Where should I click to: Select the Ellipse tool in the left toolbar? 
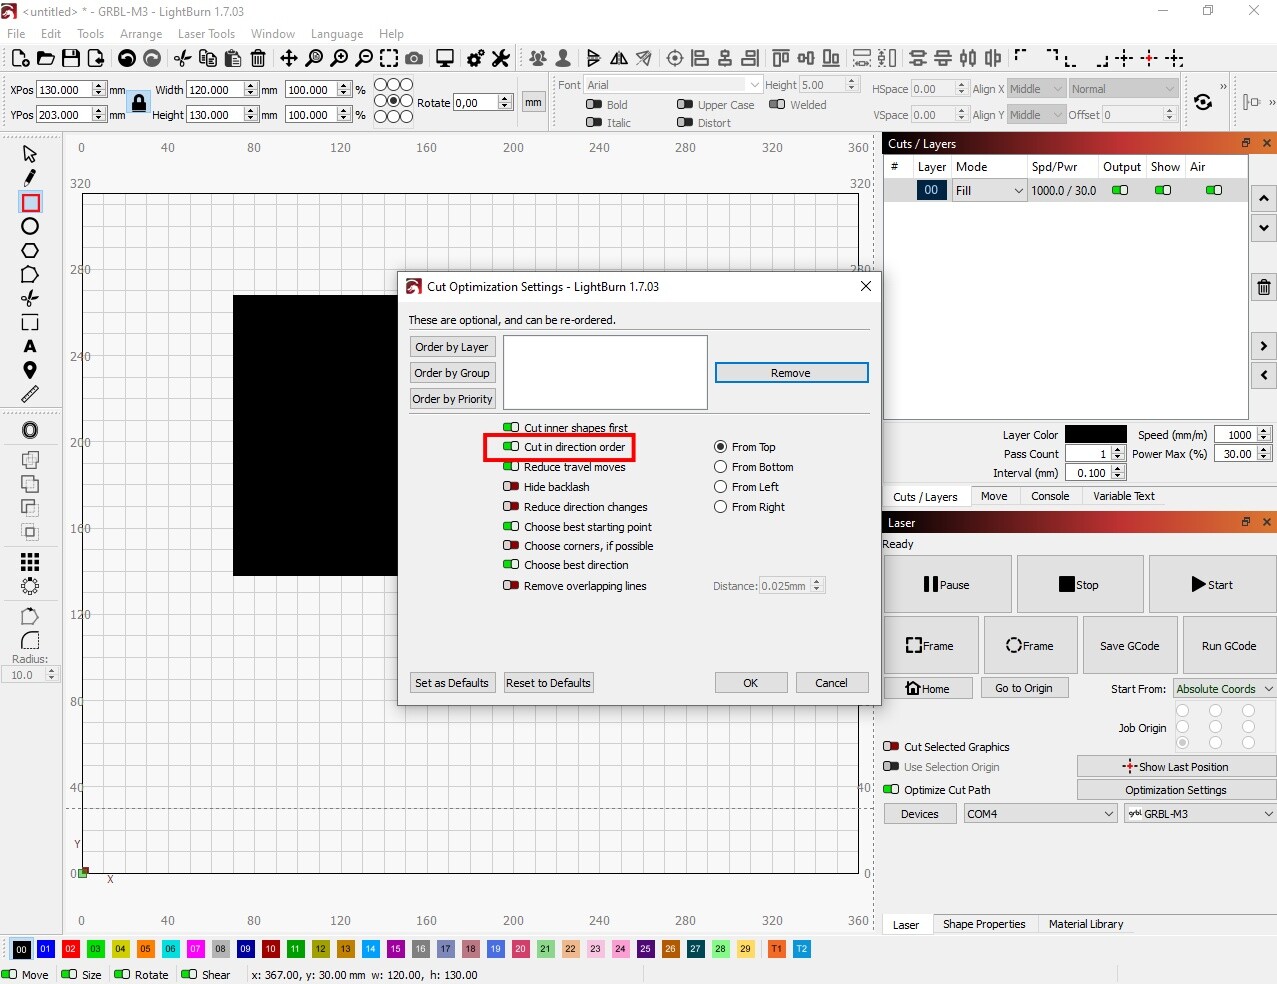[x=29, y=227]
